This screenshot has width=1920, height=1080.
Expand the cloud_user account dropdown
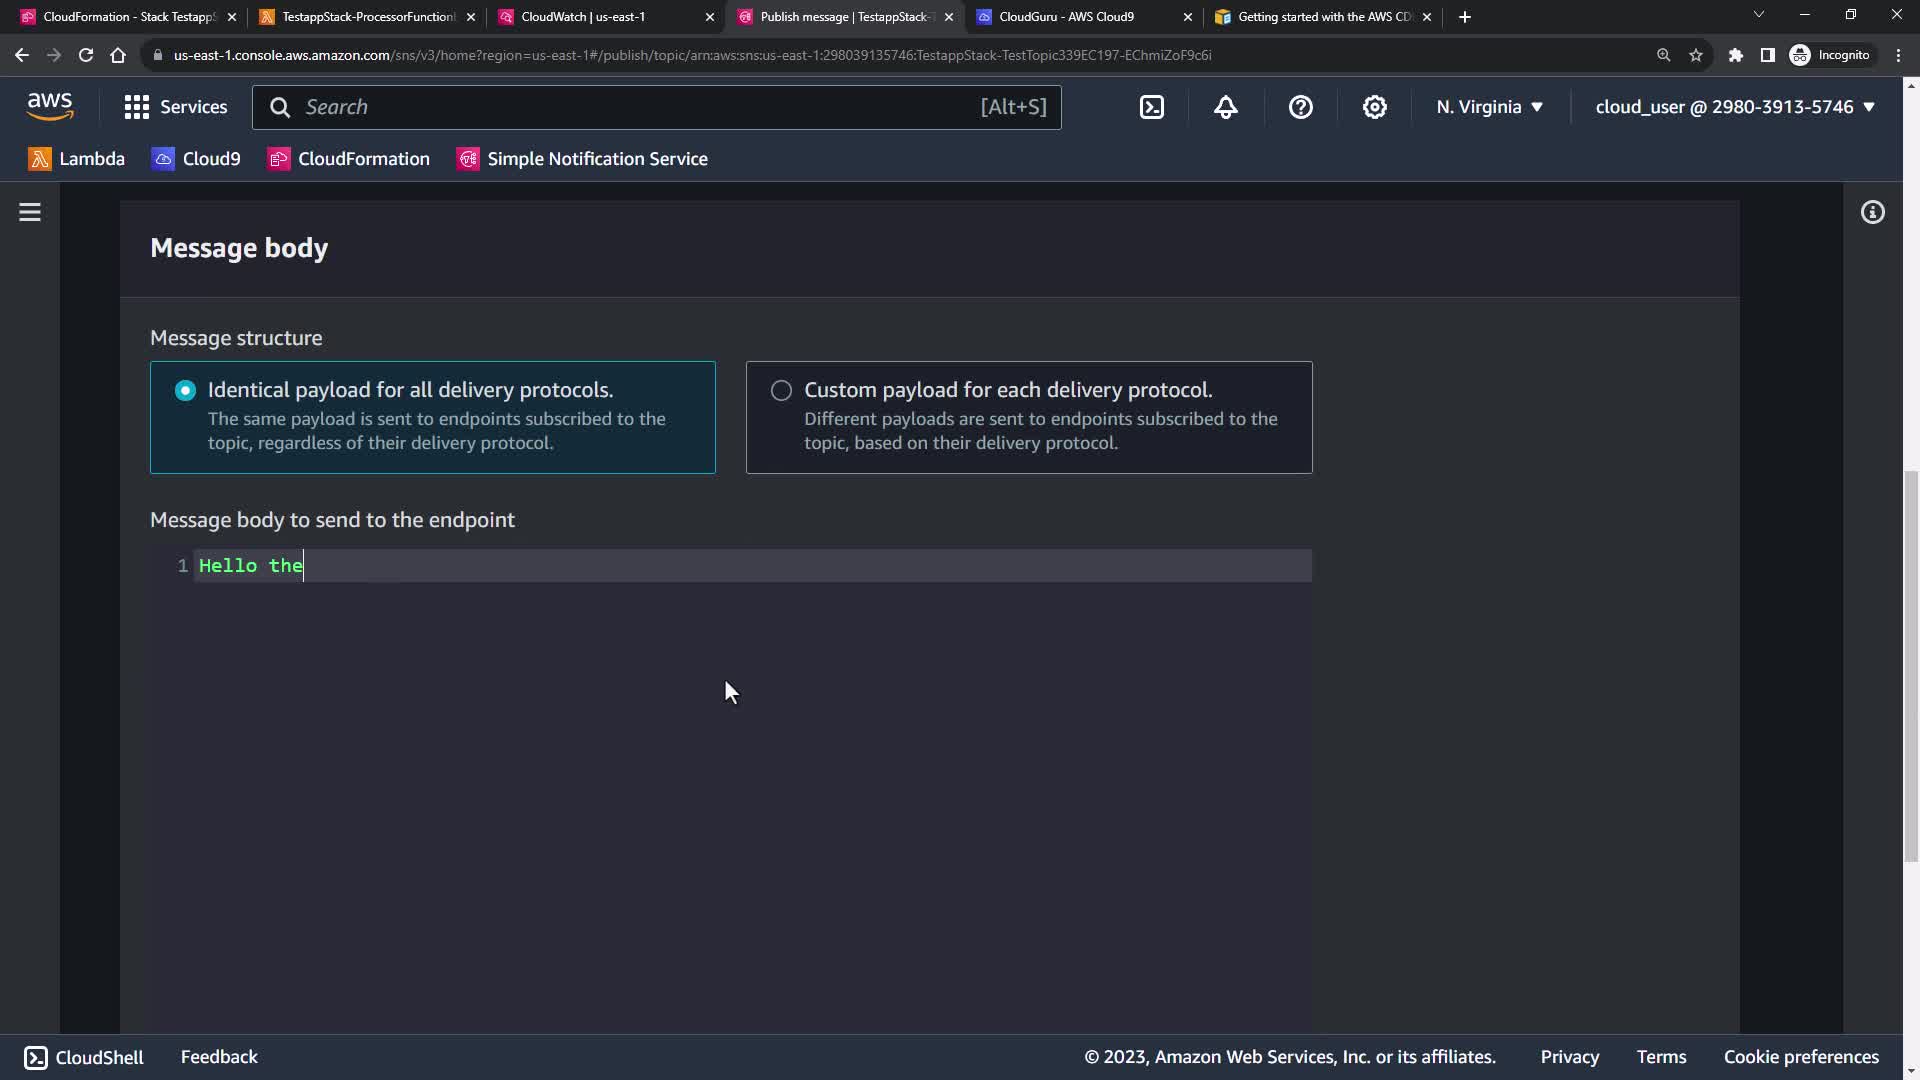[1734, 107]
